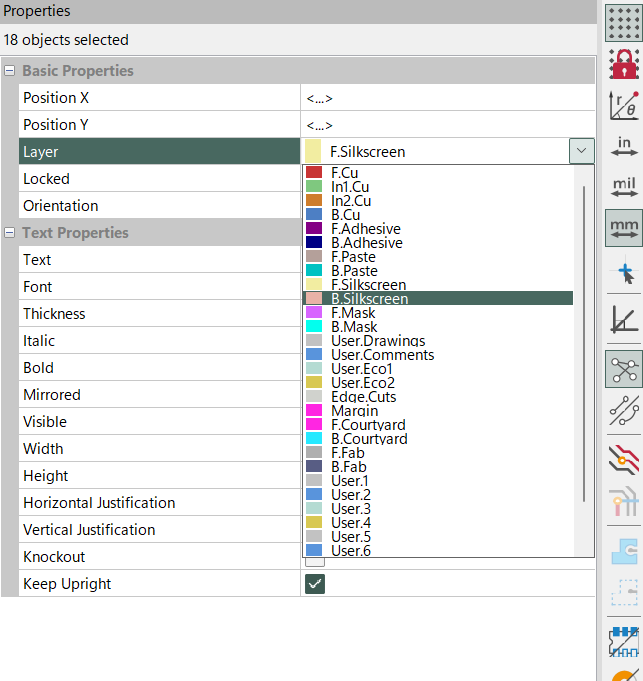
Task: Choose F.Cu in the layer list
Action: click(344, 173)
